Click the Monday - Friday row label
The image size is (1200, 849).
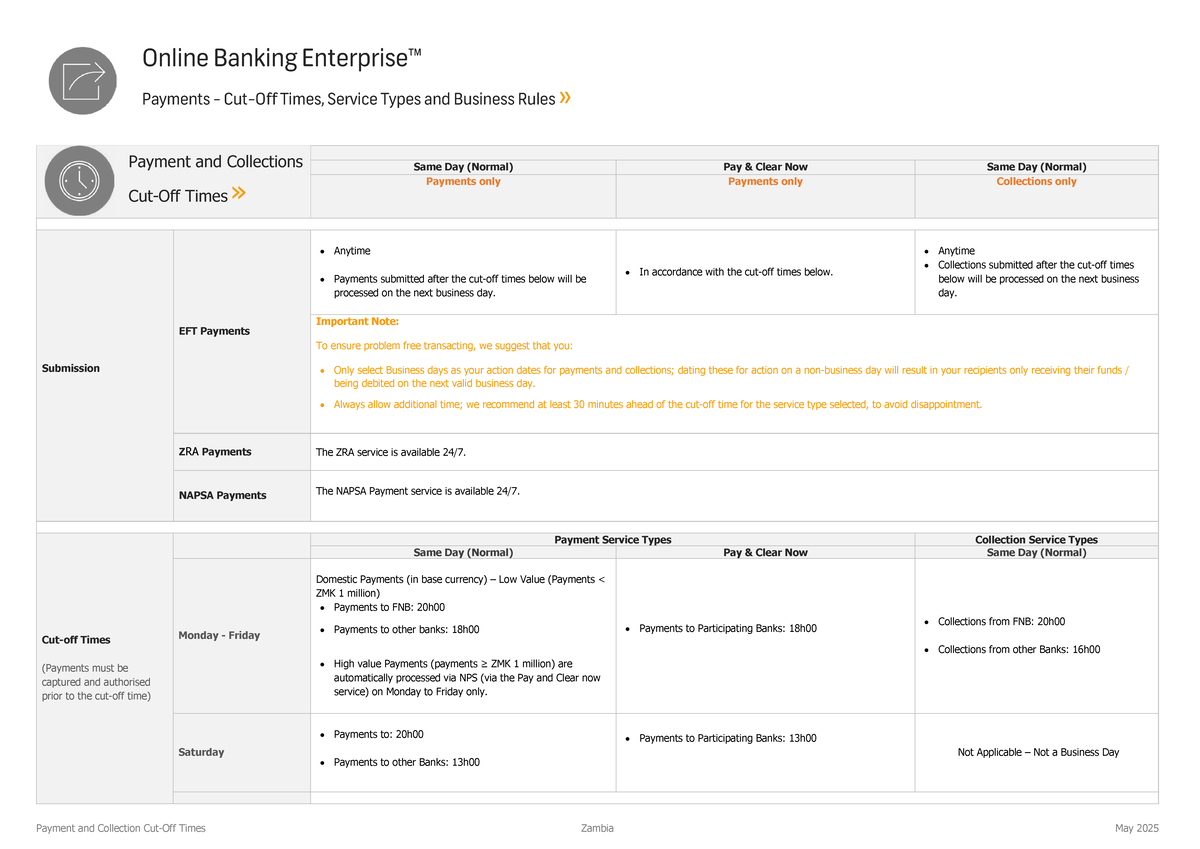(219, 636)
